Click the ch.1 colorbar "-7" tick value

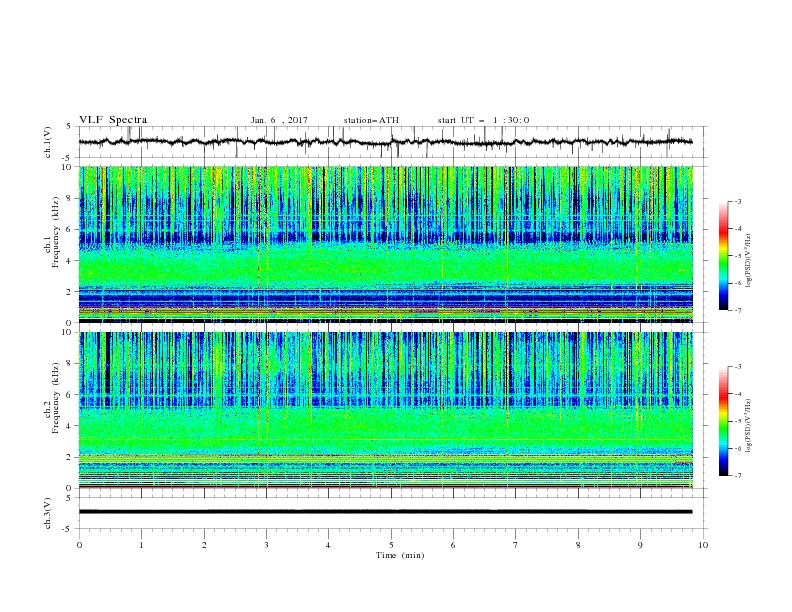pos(738,310)
